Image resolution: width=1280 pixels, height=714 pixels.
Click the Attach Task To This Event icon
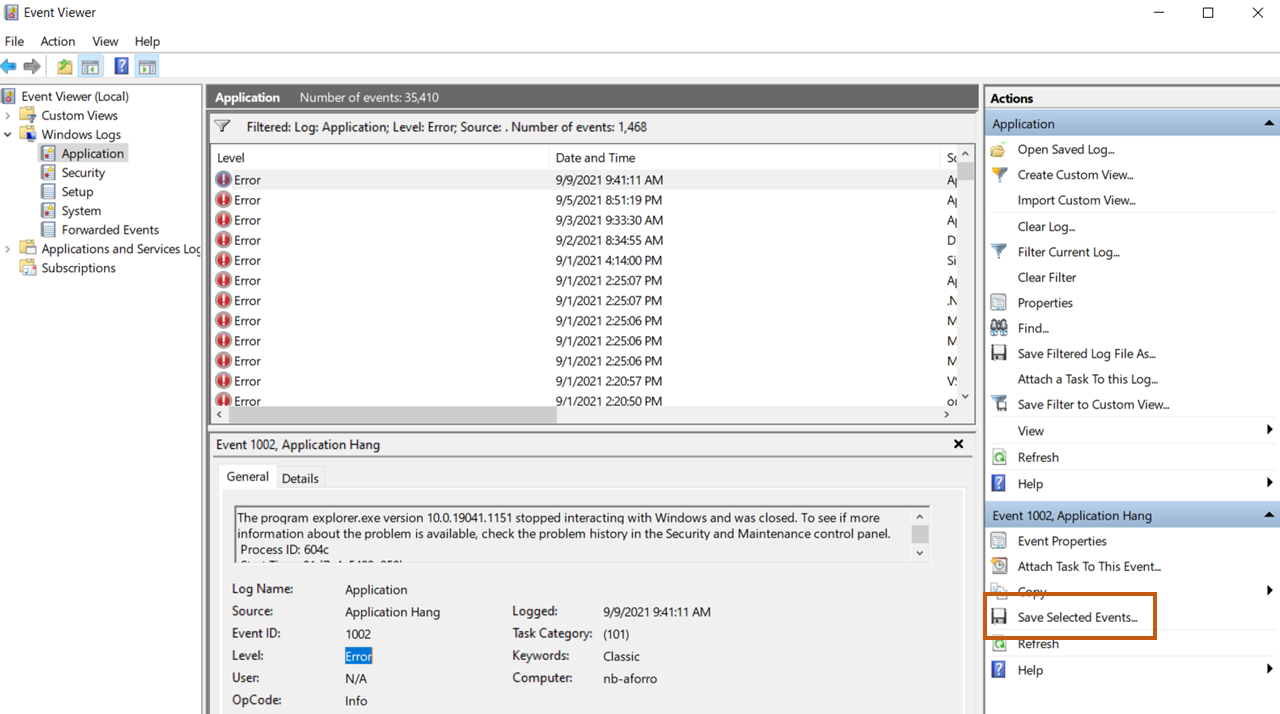coord(998,565)
